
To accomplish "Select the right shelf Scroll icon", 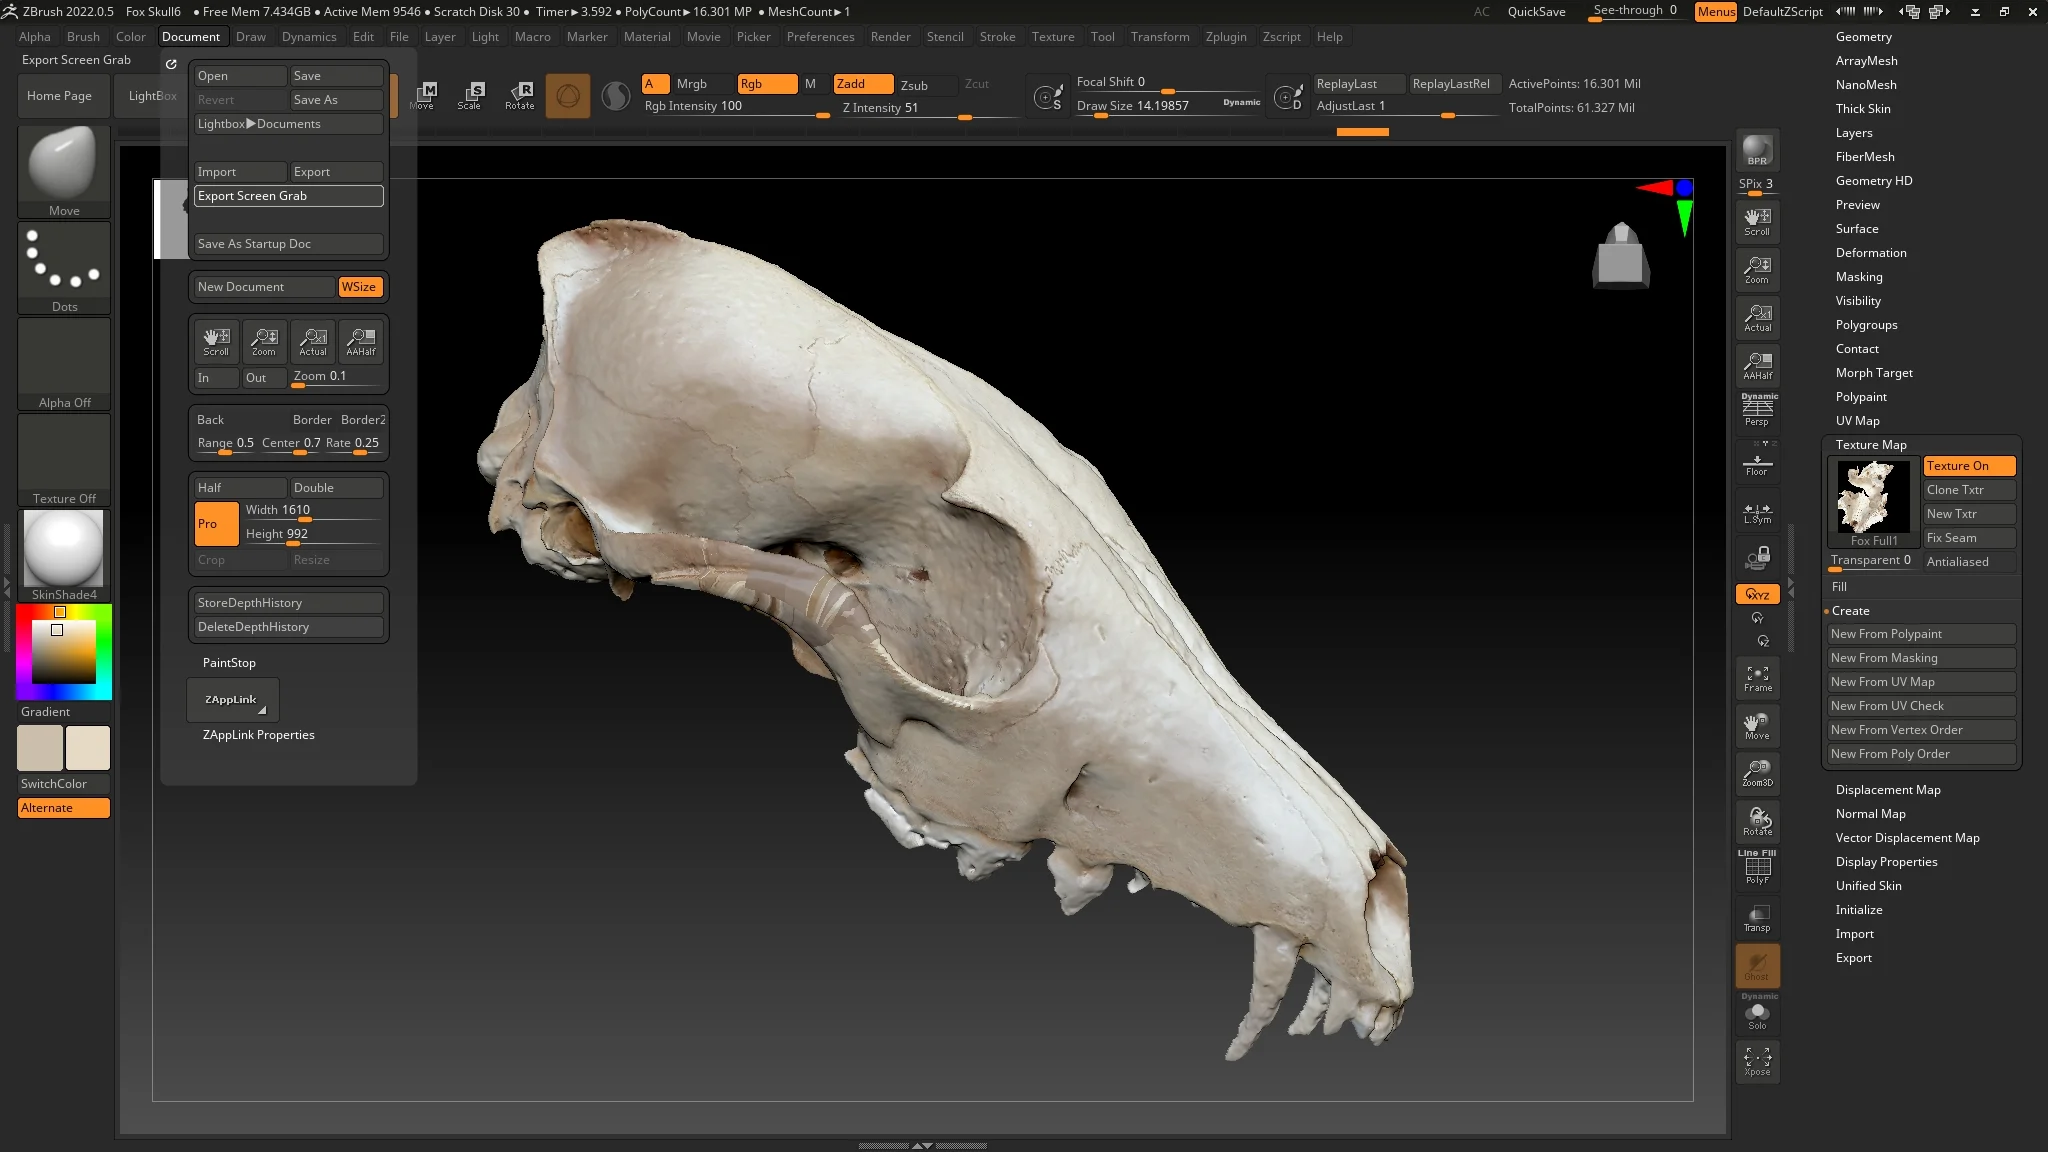I will [1757, 222].
